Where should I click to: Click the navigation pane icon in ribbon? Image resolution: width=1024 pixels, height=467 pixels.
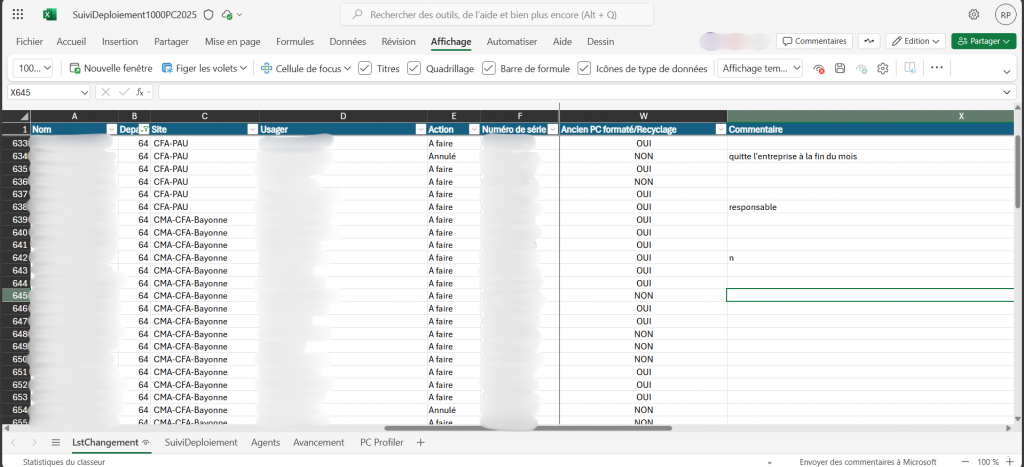click(x=910, y=68)
